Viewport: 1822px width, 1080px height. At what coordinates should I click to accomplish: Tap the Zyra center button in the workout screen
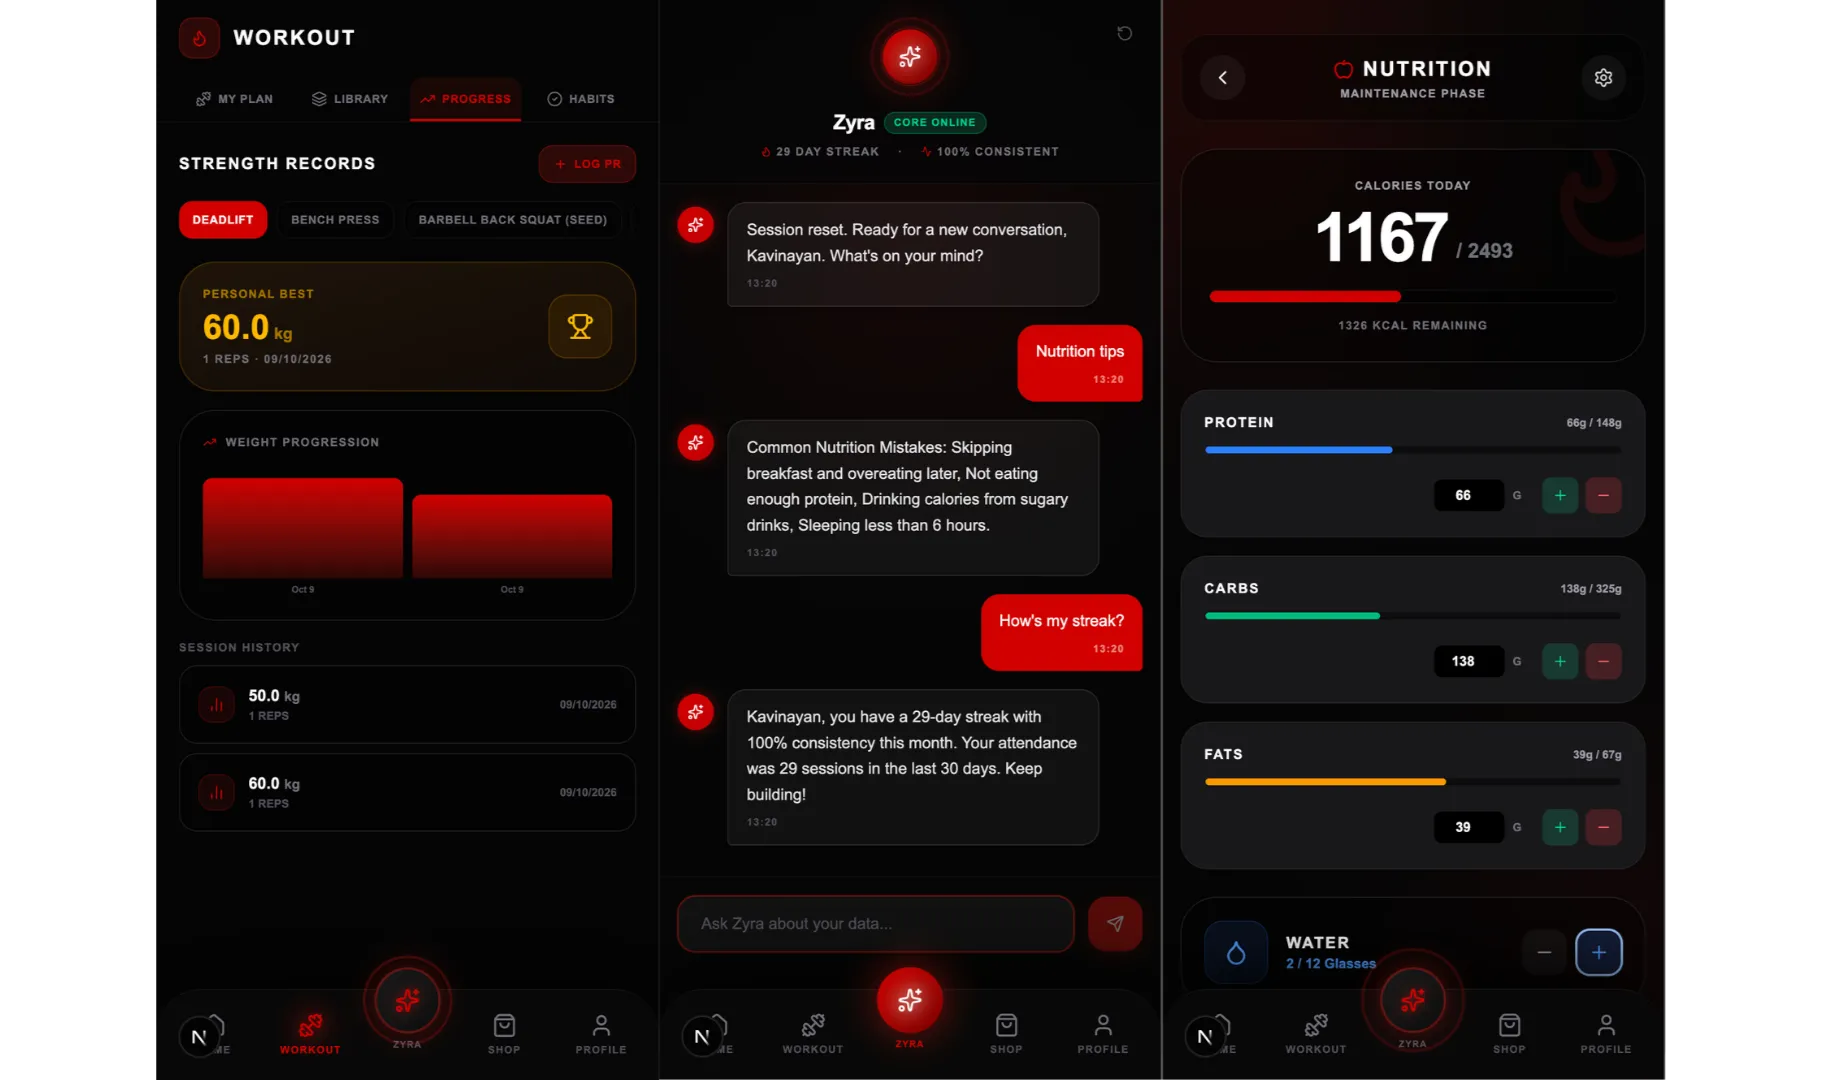tap(407, 1000)
